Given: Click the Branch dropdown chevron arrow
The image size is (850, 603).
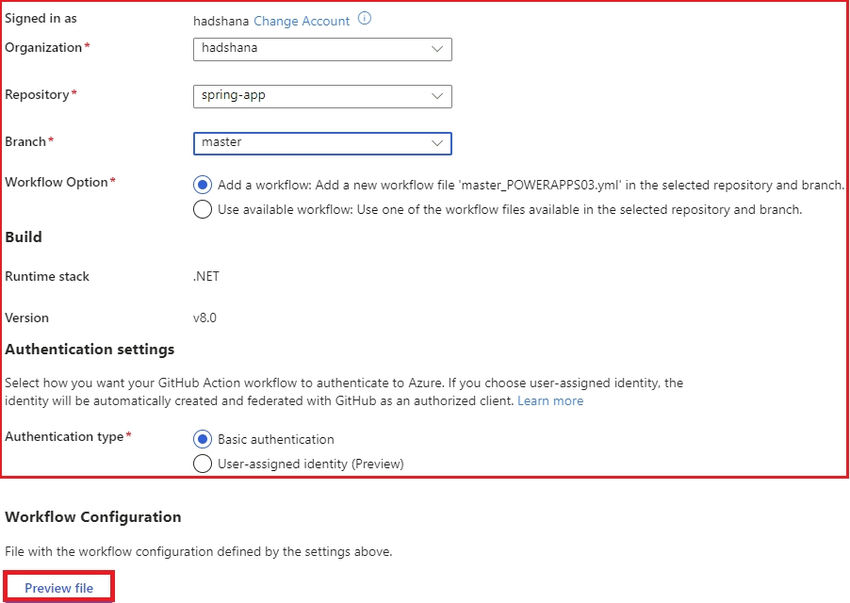Looking at the screenshot, I should (x=437, y=143).
